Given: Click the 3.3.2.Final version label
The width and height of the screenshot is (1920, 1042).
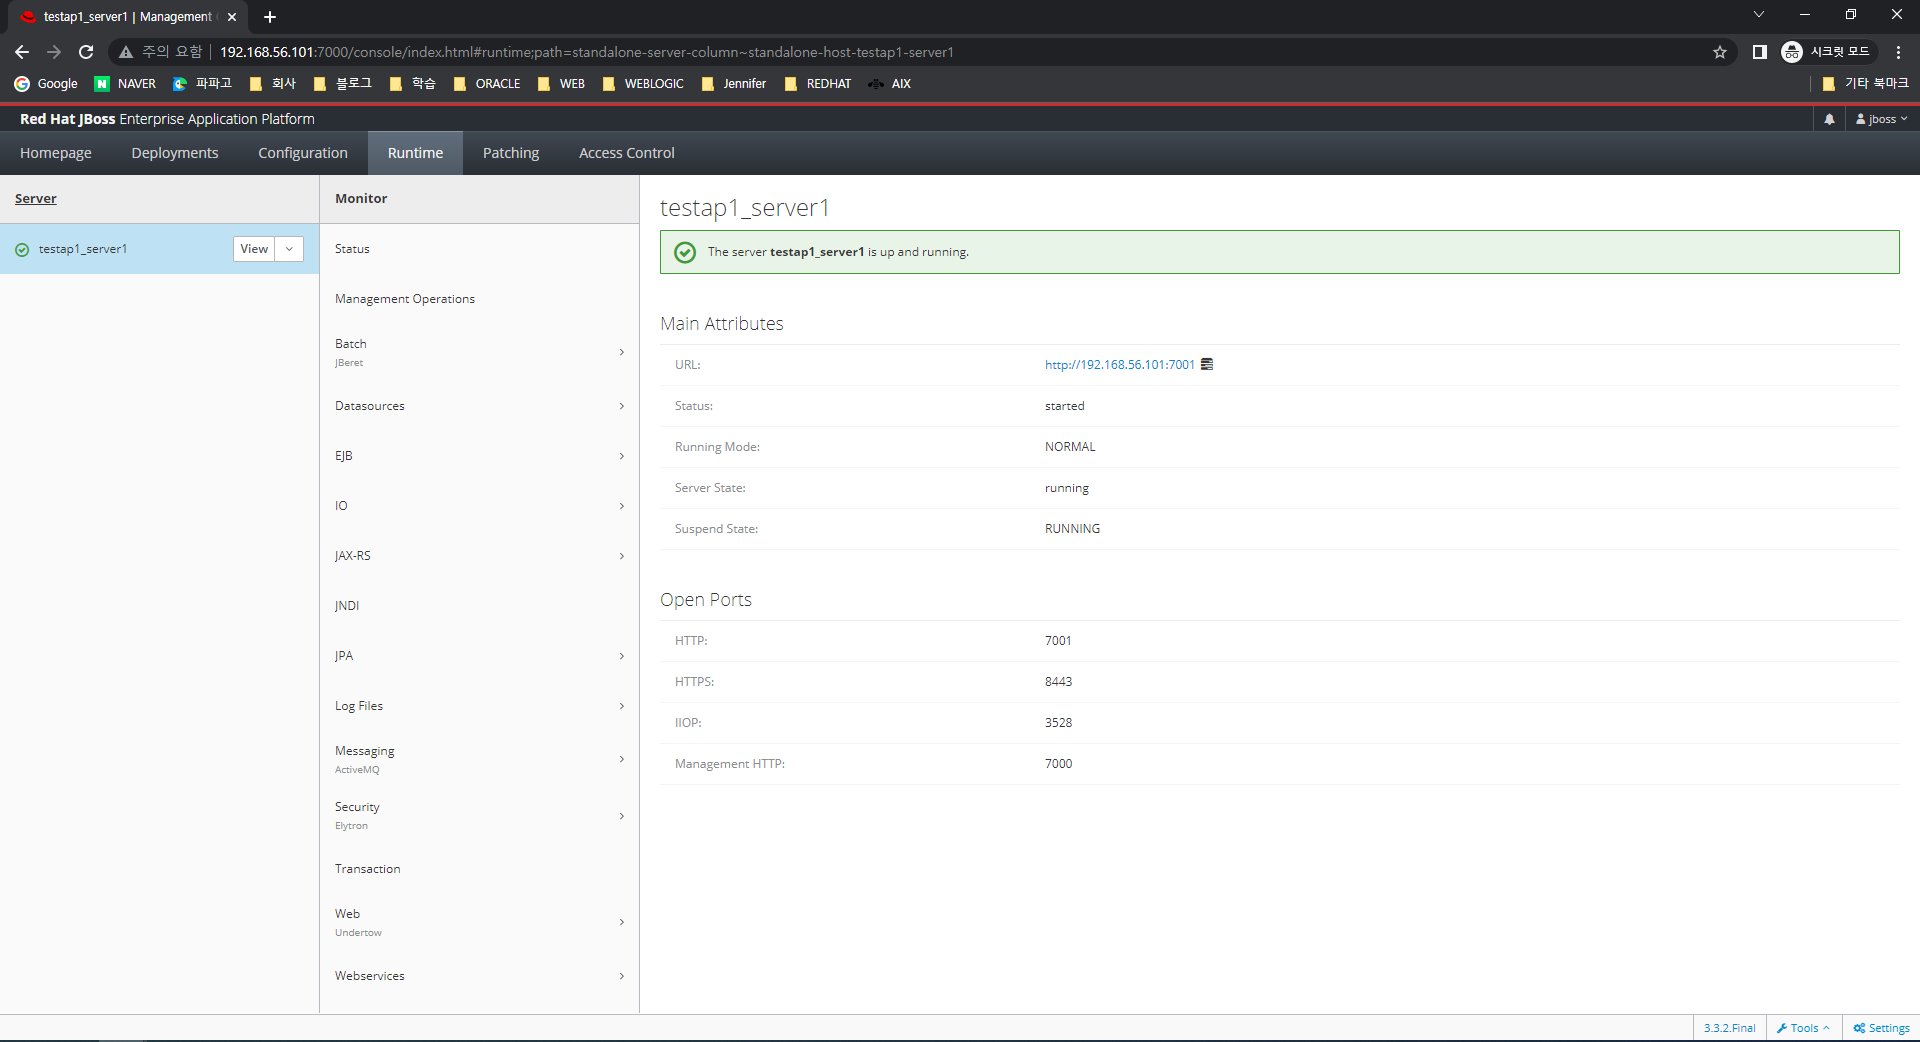Looking at the screenshot, I should click(x=1730, y=1028).
